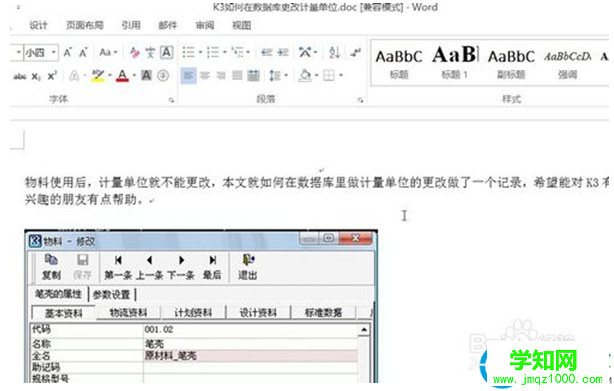The height and width of the screenshot is (391, 614).
Task: Apply the 副标题 style
Action: click(511, 64)
